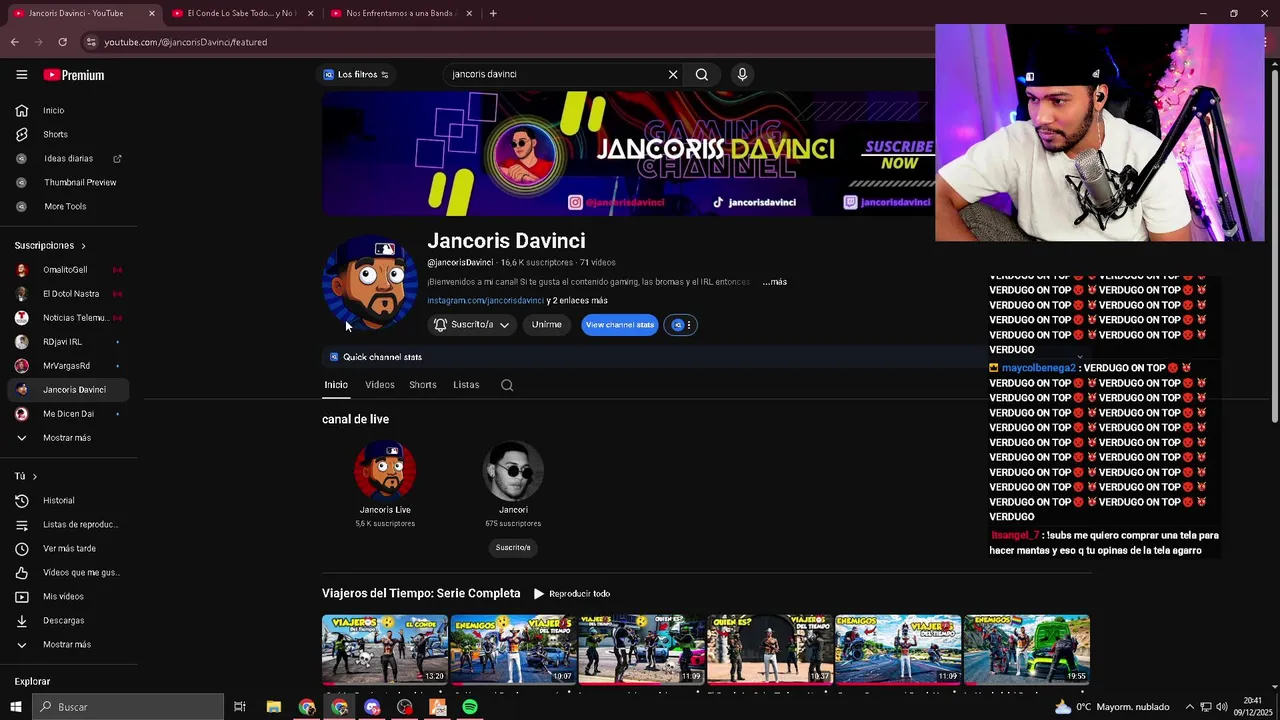This screenshot has height=720, width=1280.
Task: Open Me Dicen Dai subscription channel
Action: pyautogui.click(x=68, y=414)
